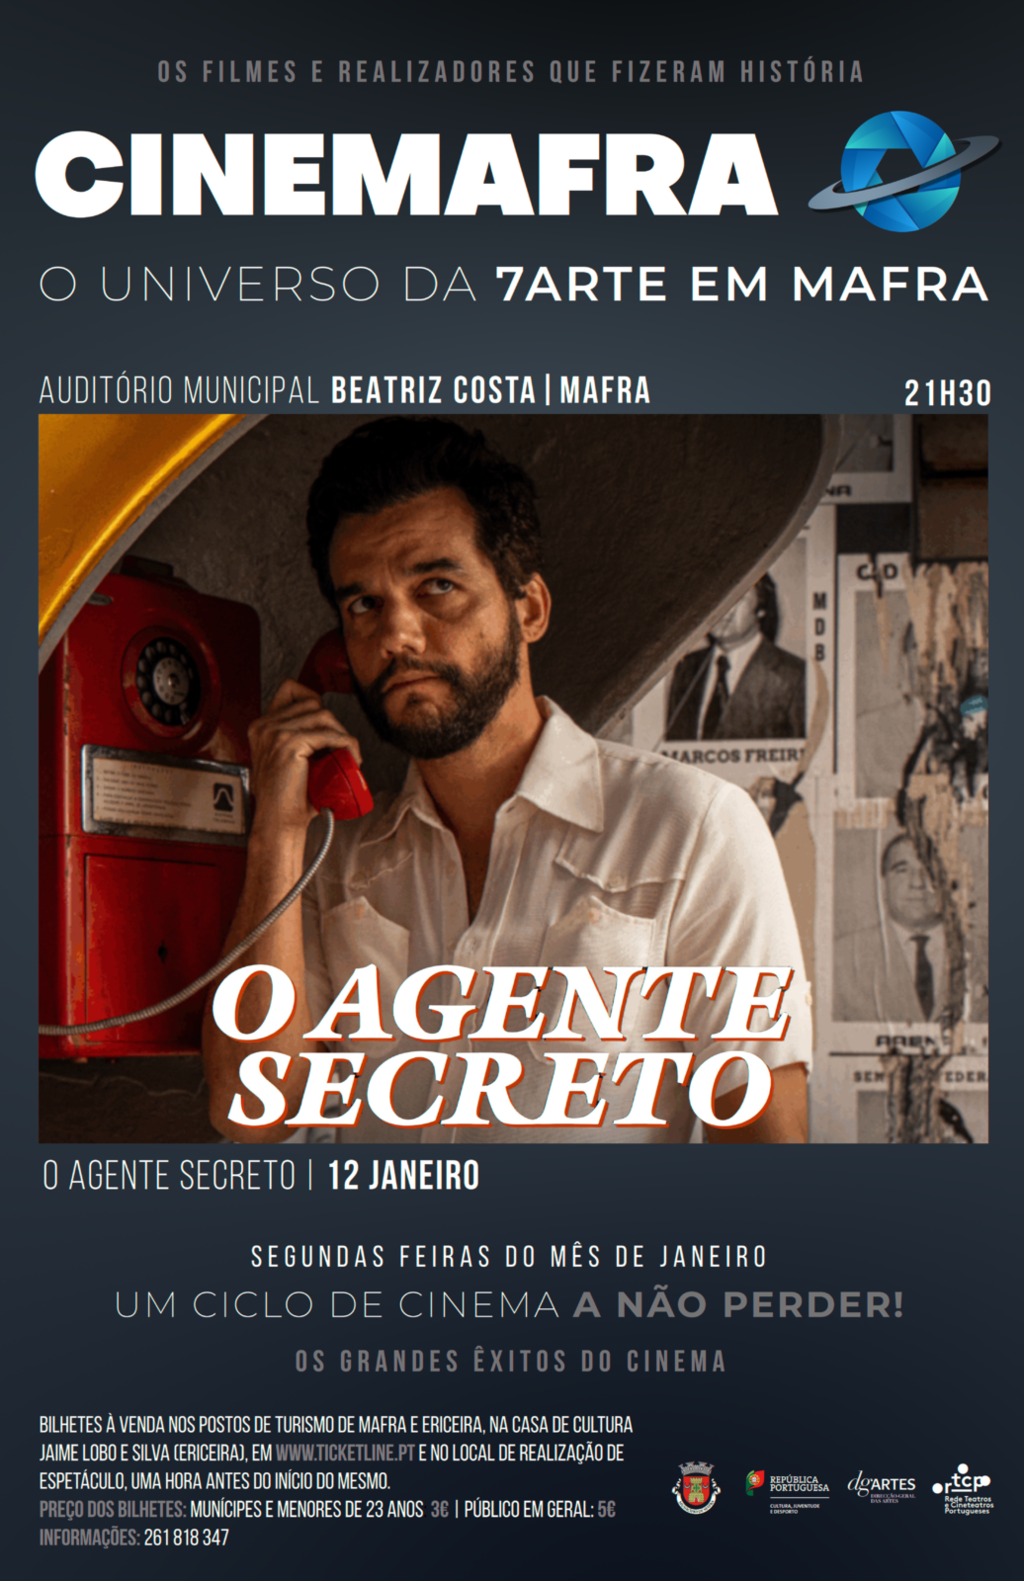Click the Beatriz Costa | Mafra venue text
The width and height of the screenshot is (1024, 1581).
click(x=490, y=390)
